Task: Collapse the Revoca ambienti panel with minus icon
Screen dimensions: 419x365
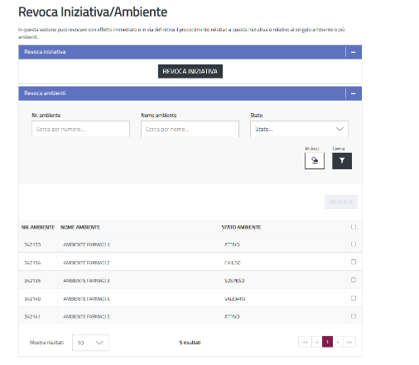Action: click(x=353, y=94)
